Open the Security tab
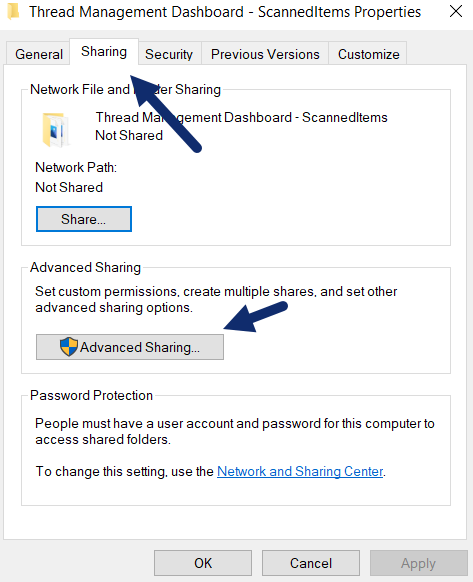The height and width of the screenshot is (582, 473). [169, 54]
